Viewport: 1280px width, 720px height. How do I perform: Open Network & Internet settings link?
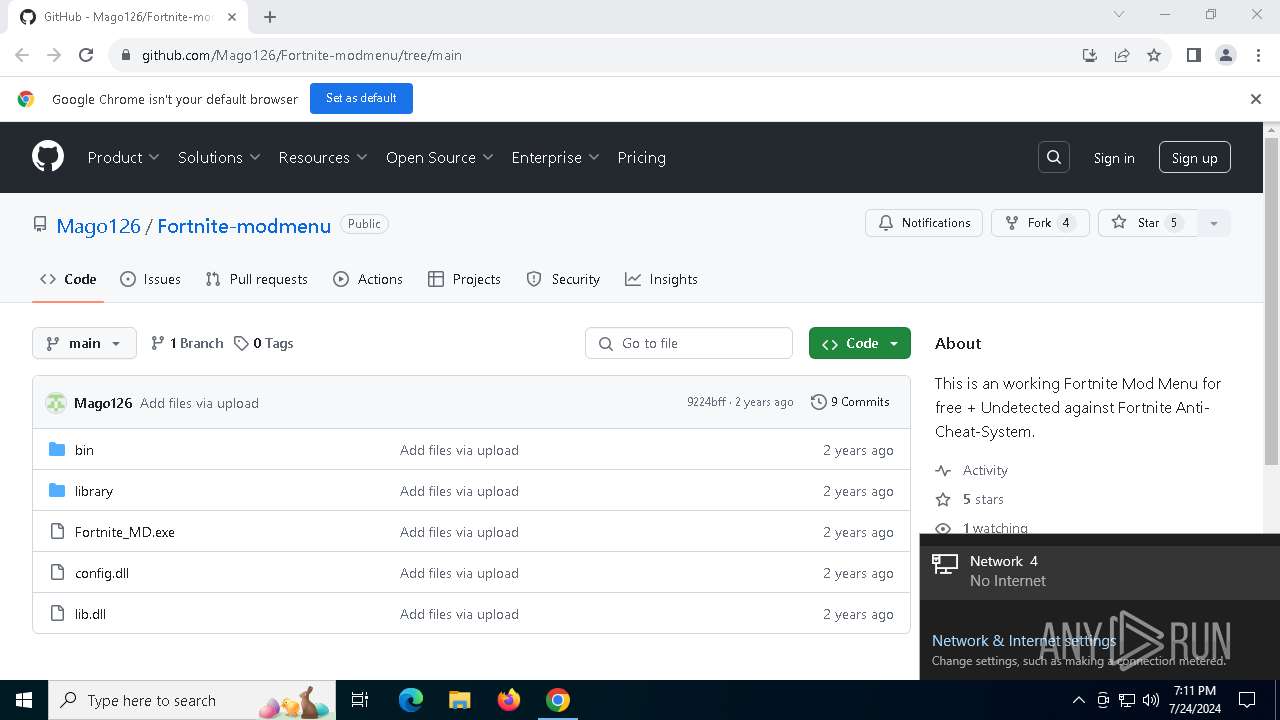1024,641
